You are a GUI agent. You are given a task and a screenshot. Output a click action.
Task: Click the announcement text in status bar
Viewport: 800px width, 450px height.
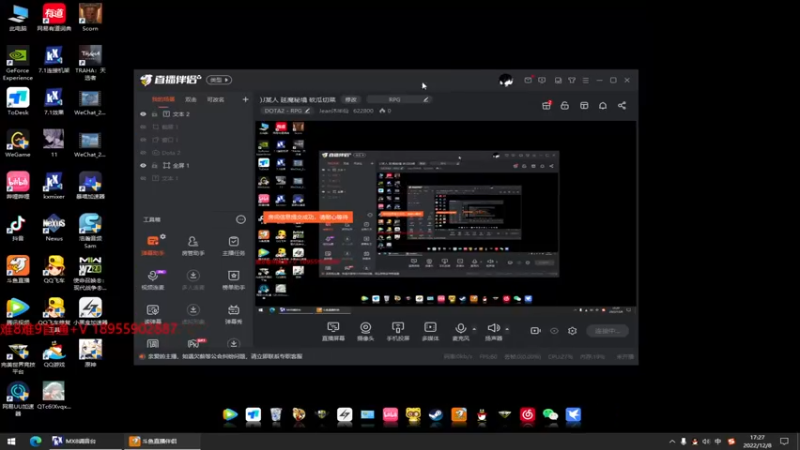pos(225,357)
